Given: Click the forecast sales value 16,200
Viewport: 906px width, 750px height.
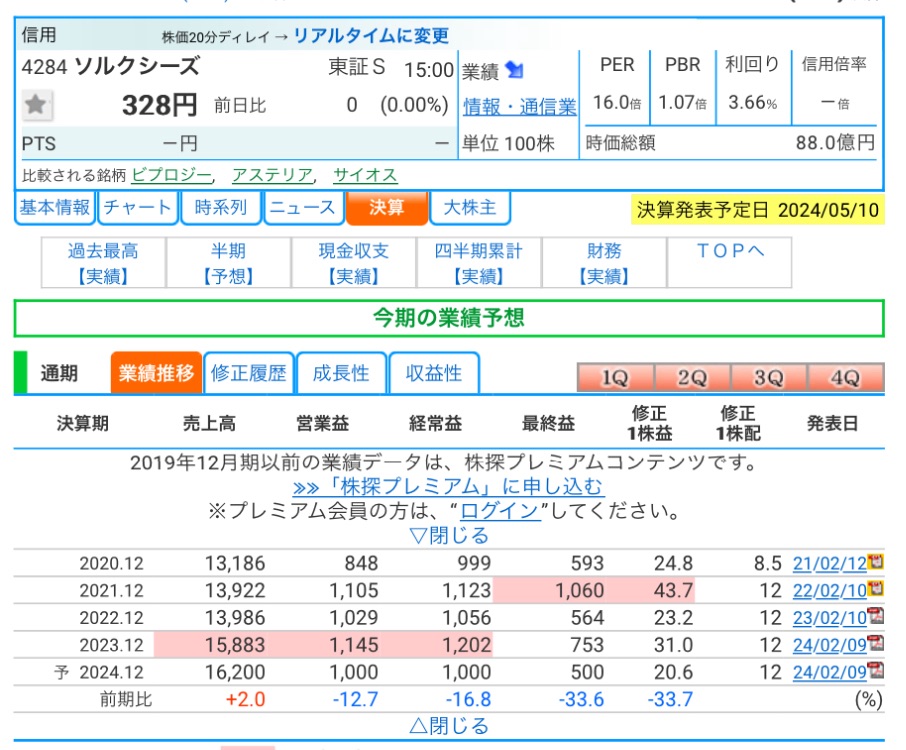Looking at the screenshot, I should (235, 672).
